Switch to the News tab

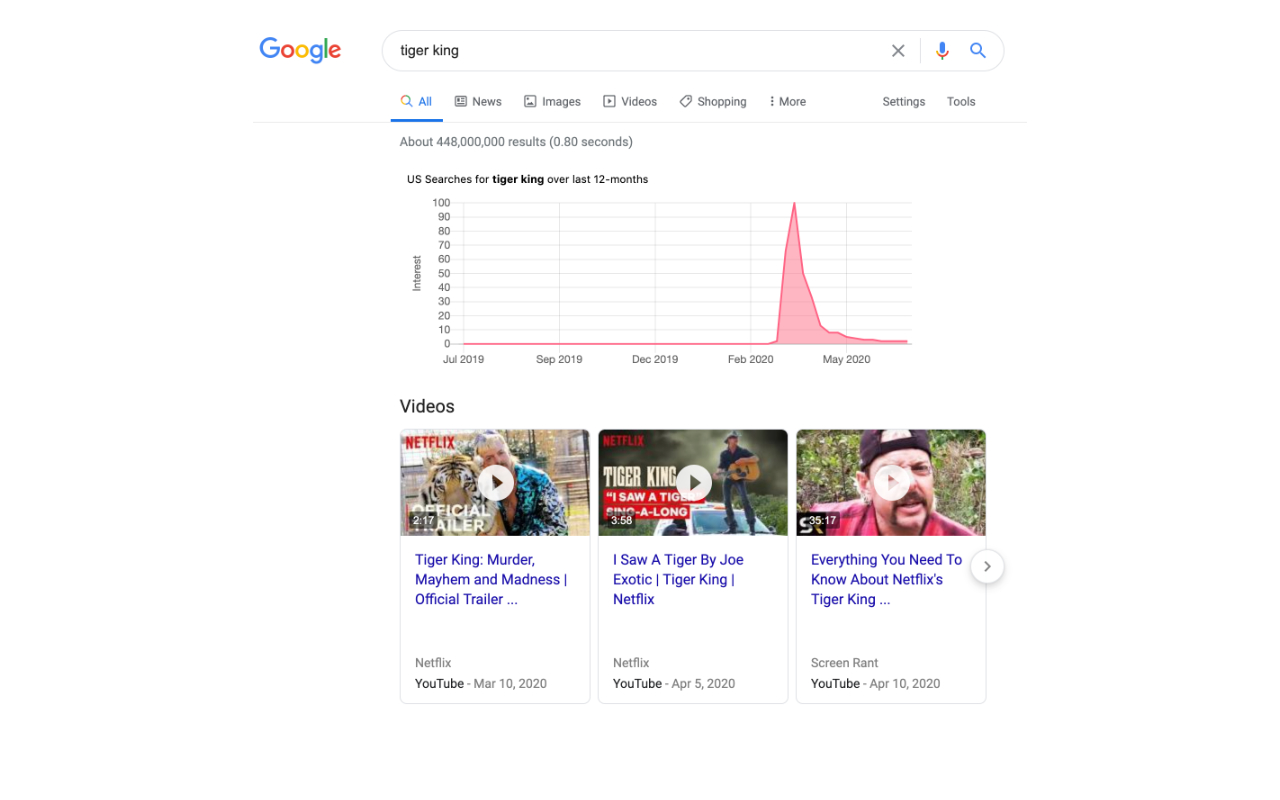click(x=478, y=102)
